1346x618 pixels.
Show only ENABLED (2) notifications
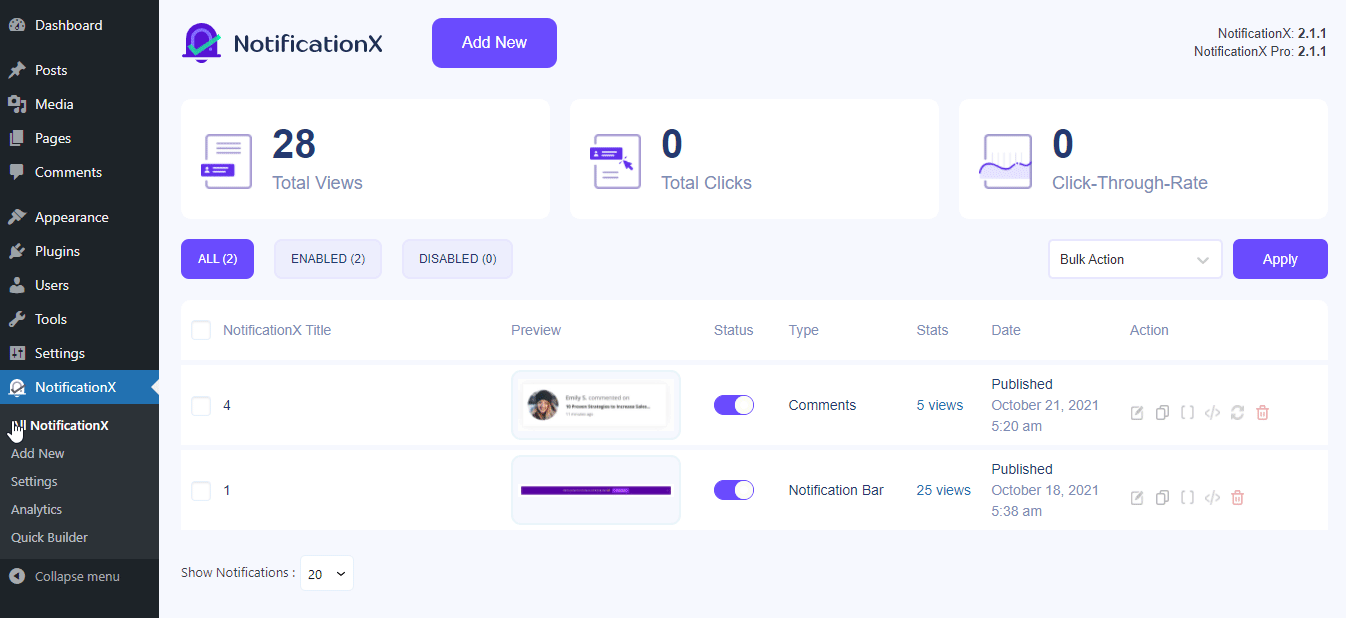click(328, 259)
